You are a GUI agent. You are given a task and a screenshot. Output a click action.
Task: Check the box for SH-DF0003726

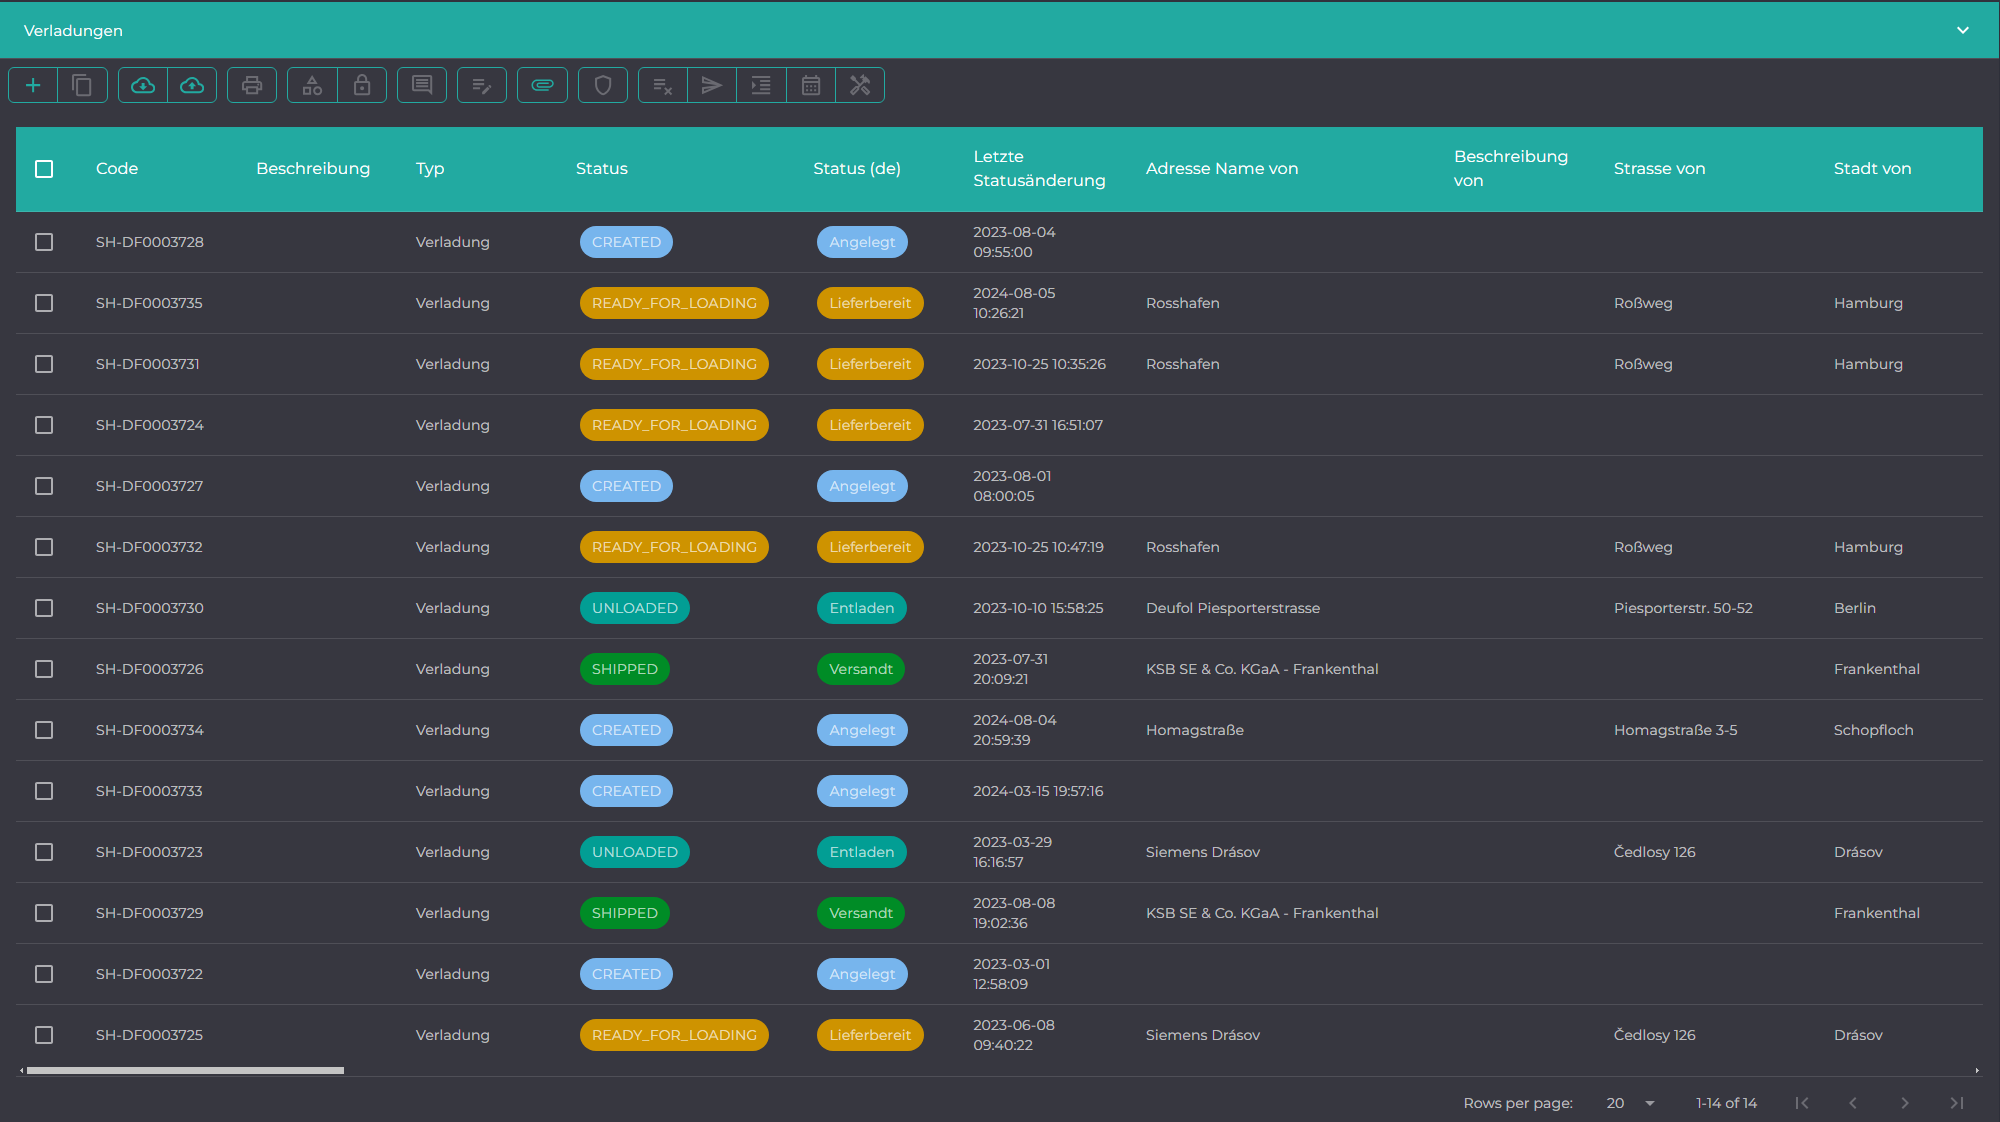[x=44, y=669]
